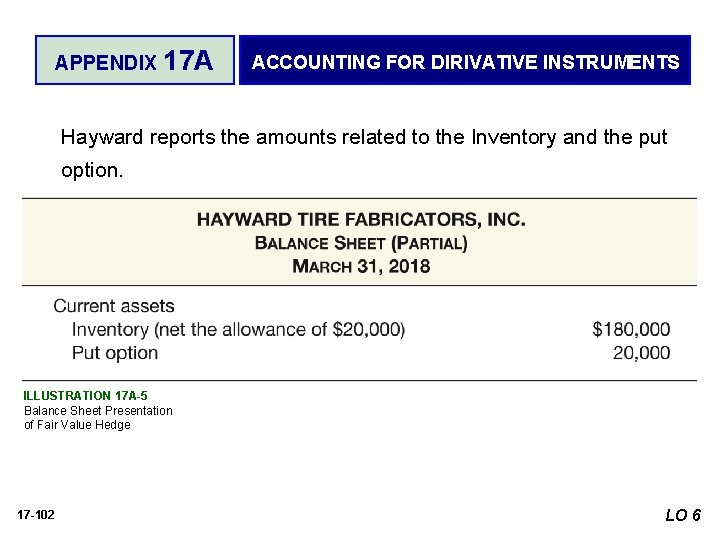Click the Current assets row label
This screenshot has height=540, width=720.
(x=114, y=306)
